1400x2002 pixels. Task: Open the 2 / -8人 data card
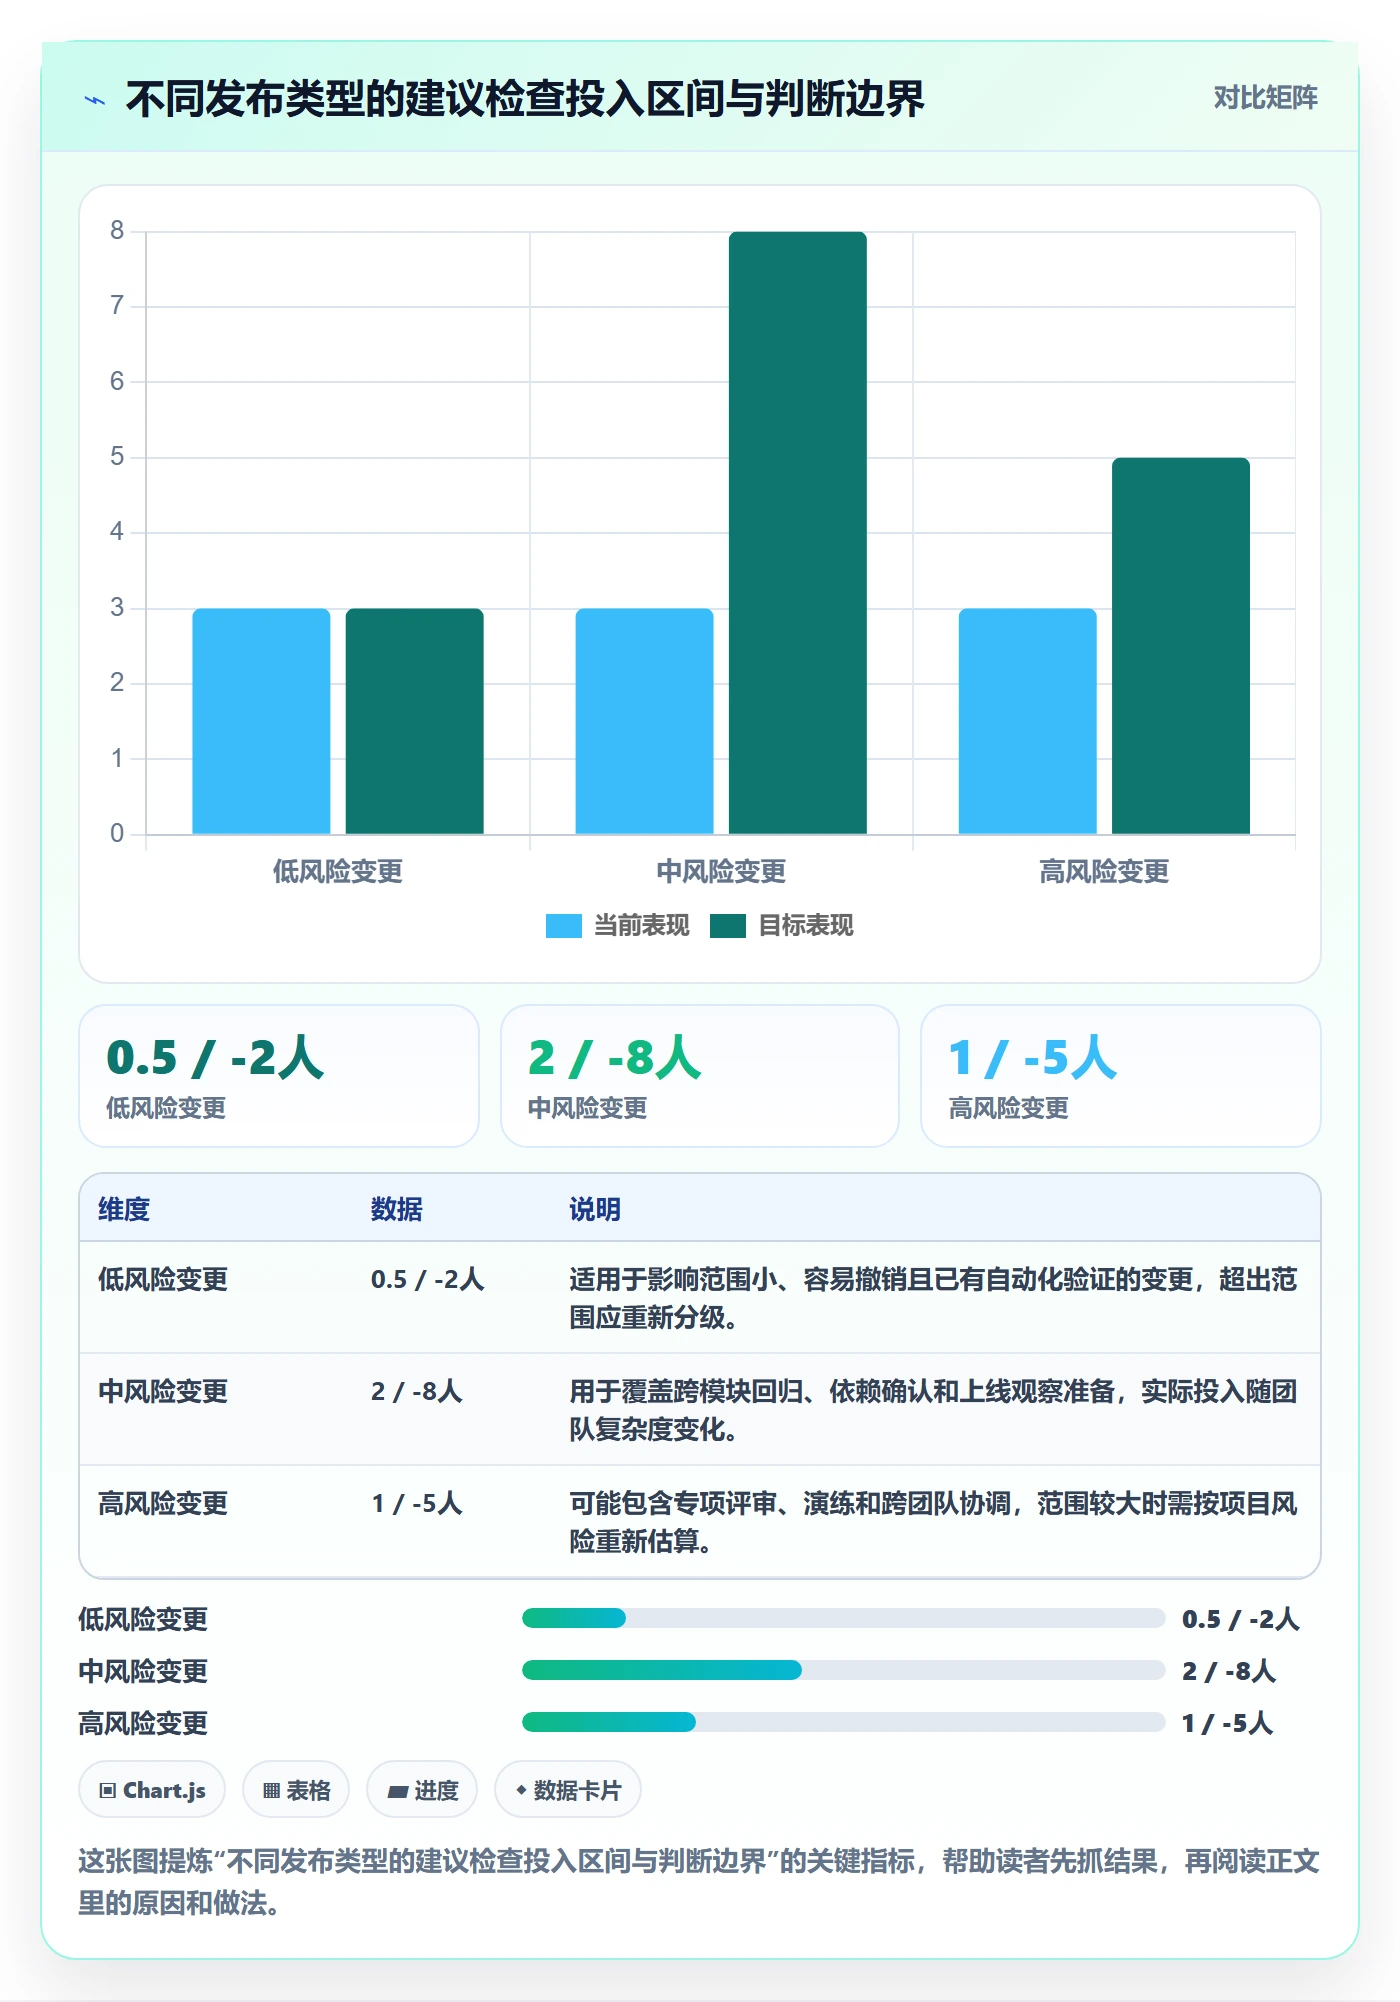[x=700, y=1076]
